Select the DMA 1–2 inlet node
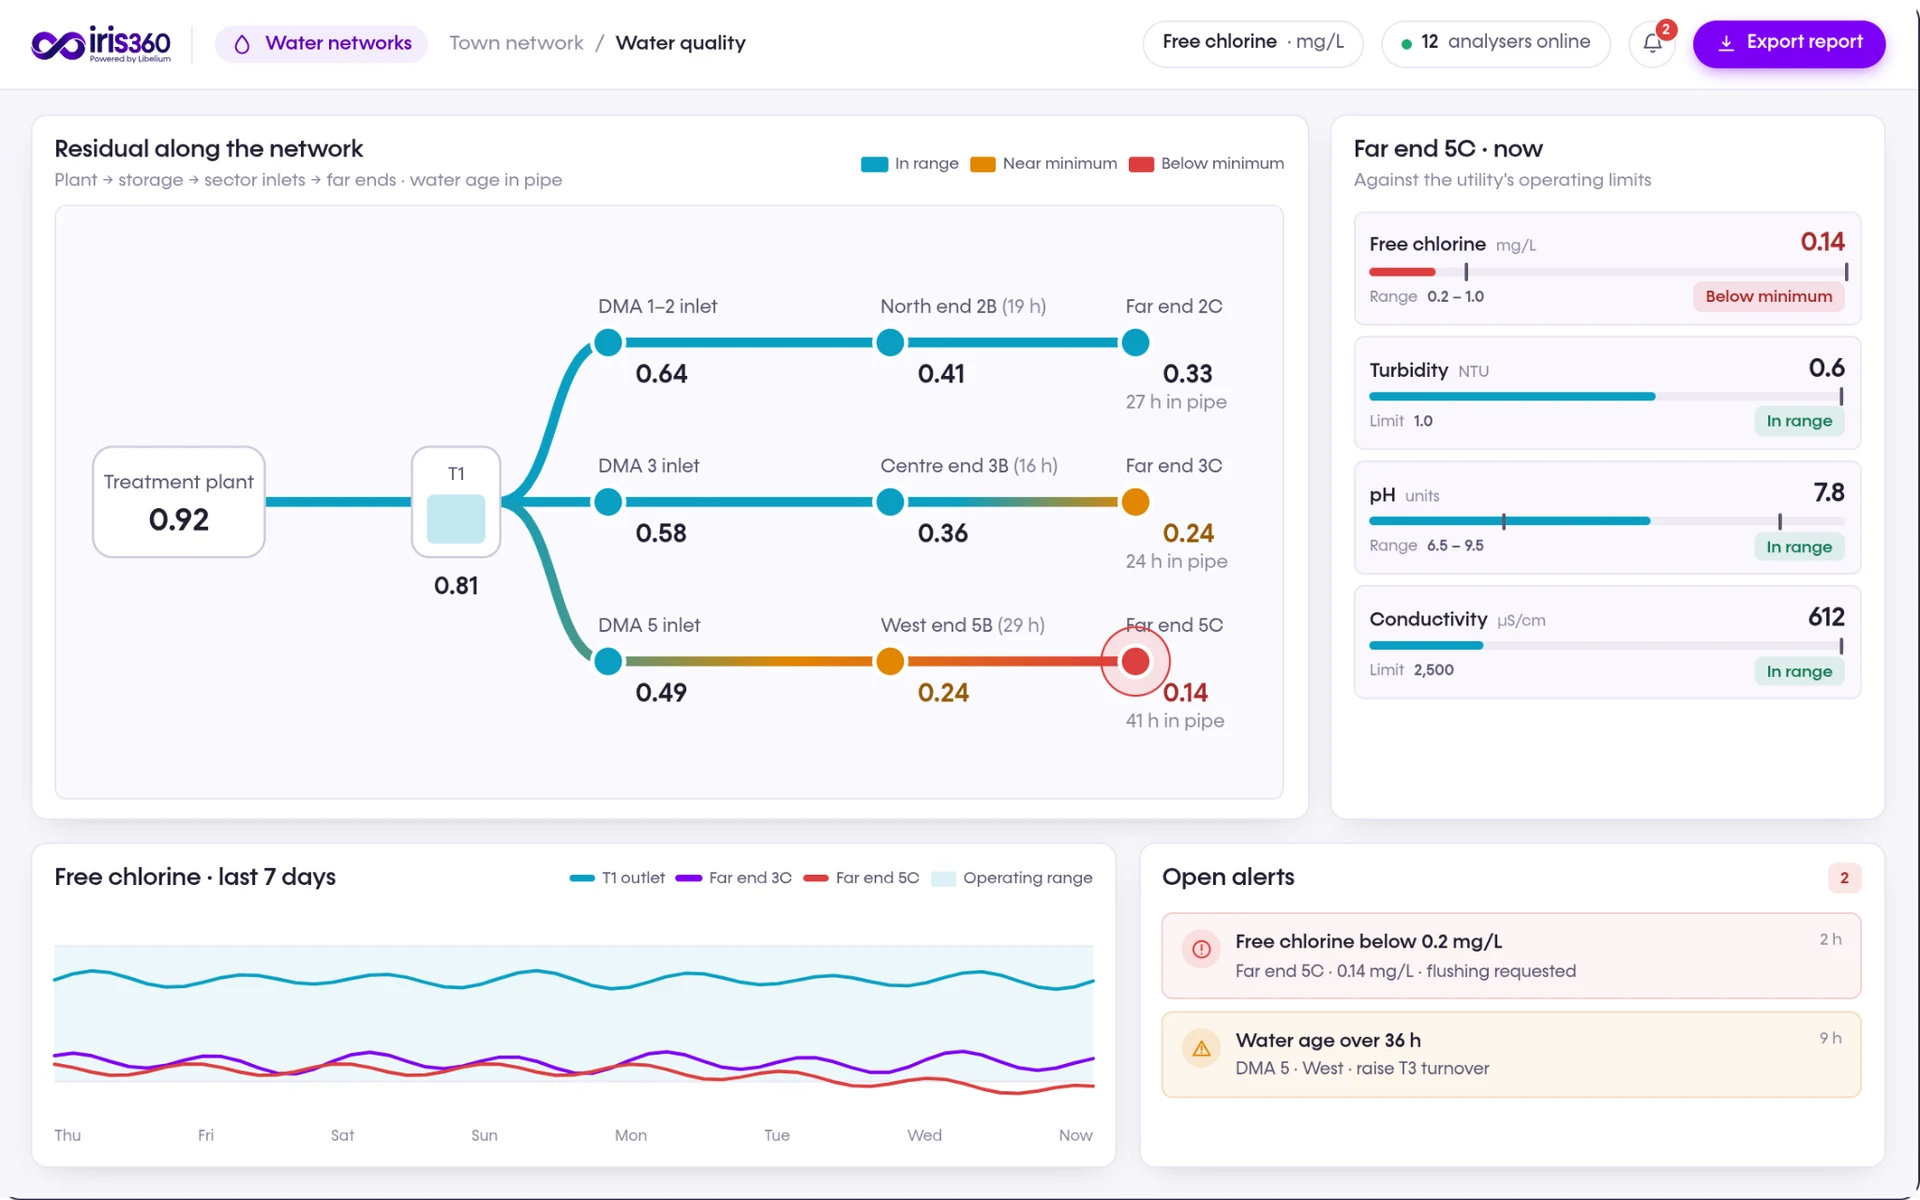The width and height of the screenshot is (1920, 1200). coord(608,343)
